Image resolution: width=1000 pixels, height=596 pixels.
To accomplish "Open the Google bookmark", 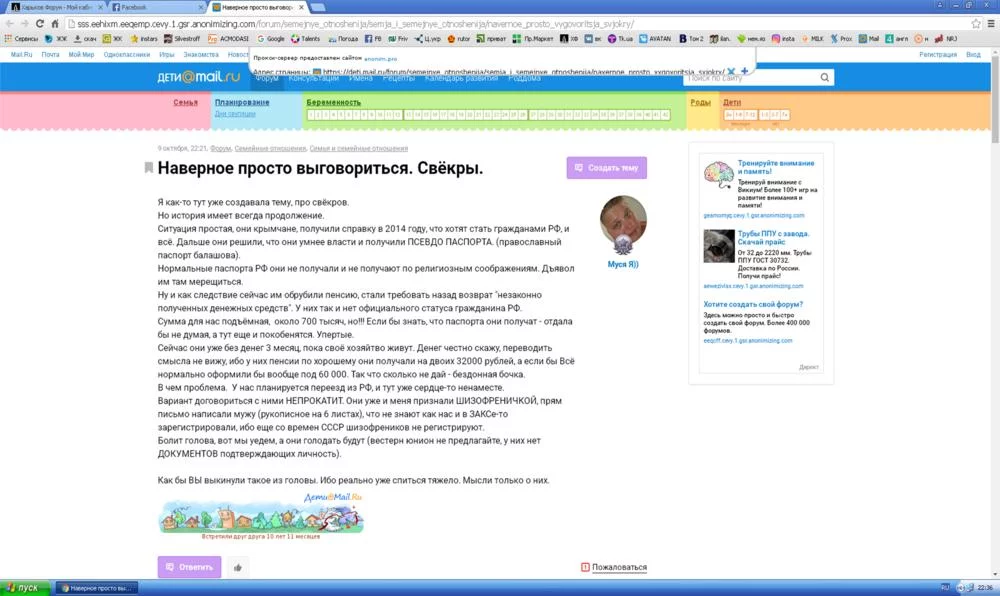I will point(271,39).
